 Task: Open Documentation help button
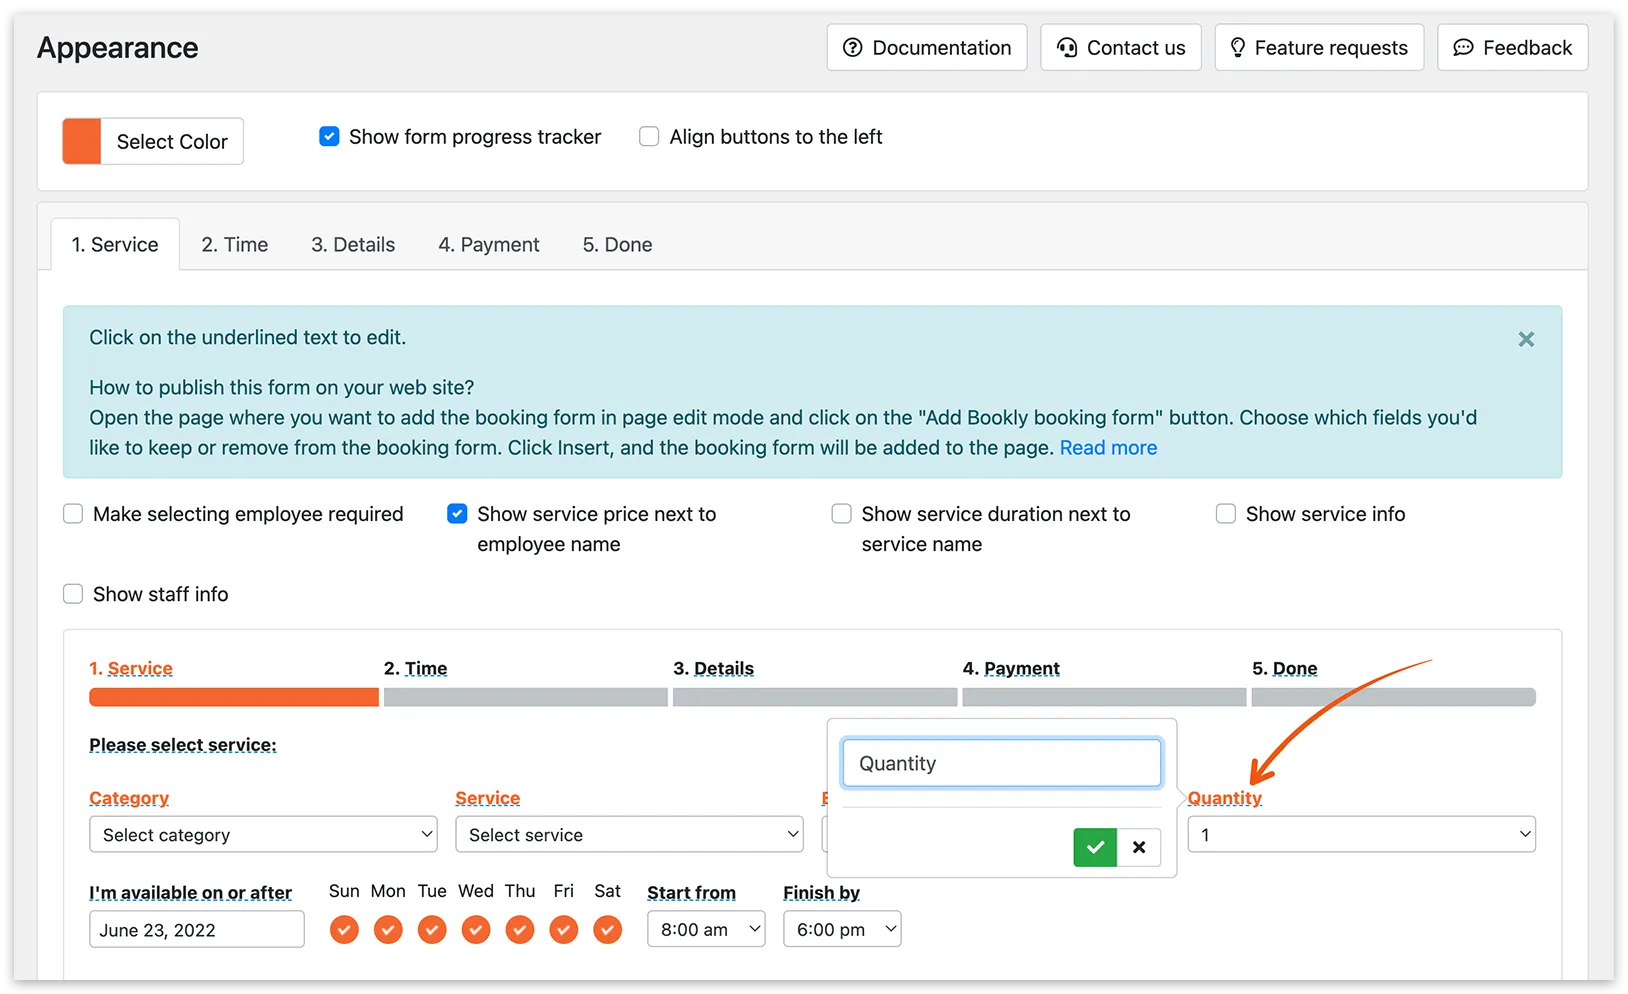point(927,48)
